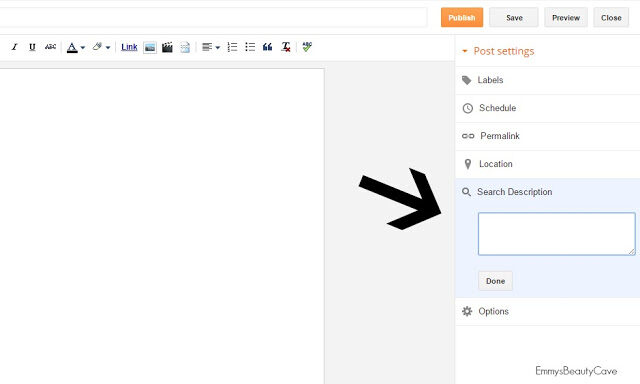The height and width of the screenshot is (384, 640).
Task: Open the Location setting
Action: point(548,164)
